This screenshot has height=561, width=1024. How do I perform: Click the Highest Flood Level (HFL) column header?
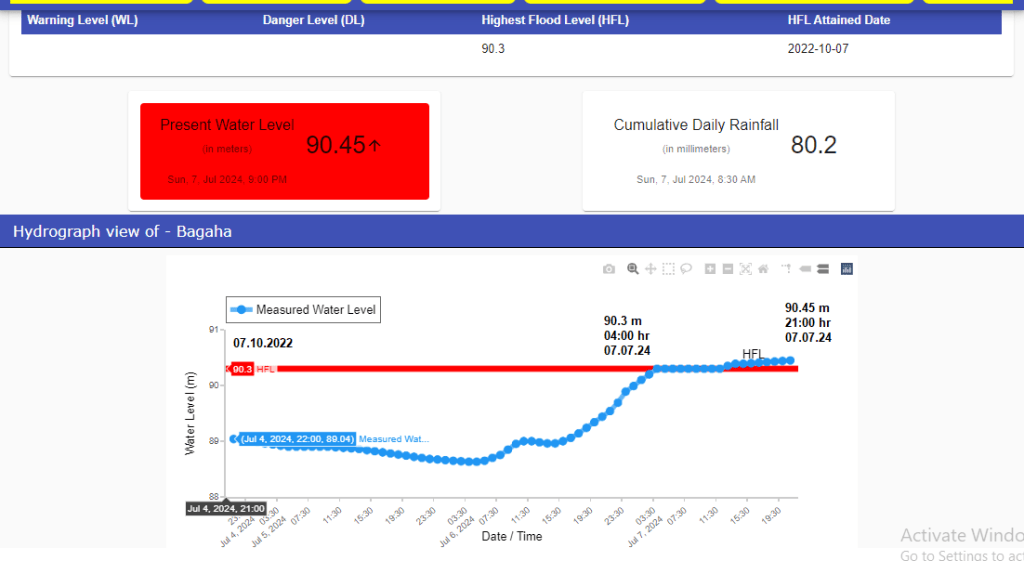coord(555,20)
